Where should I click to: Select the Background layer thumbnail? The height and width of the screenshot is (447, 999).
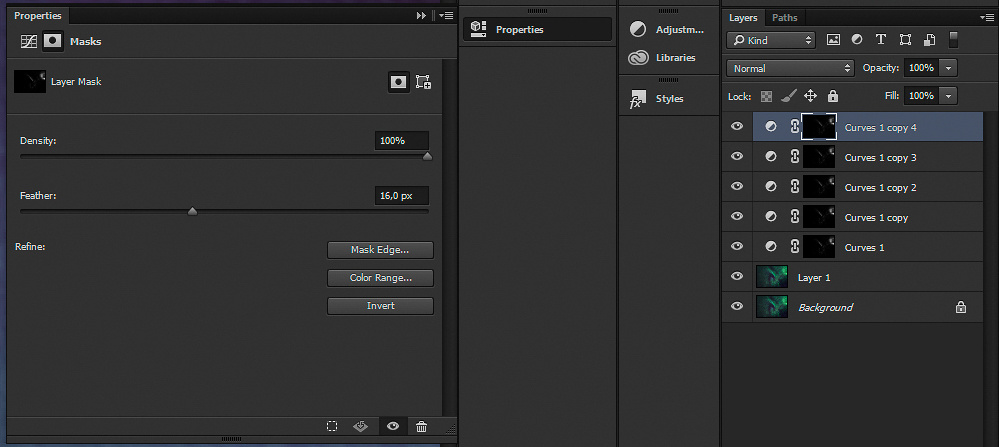tap(772, 307)
